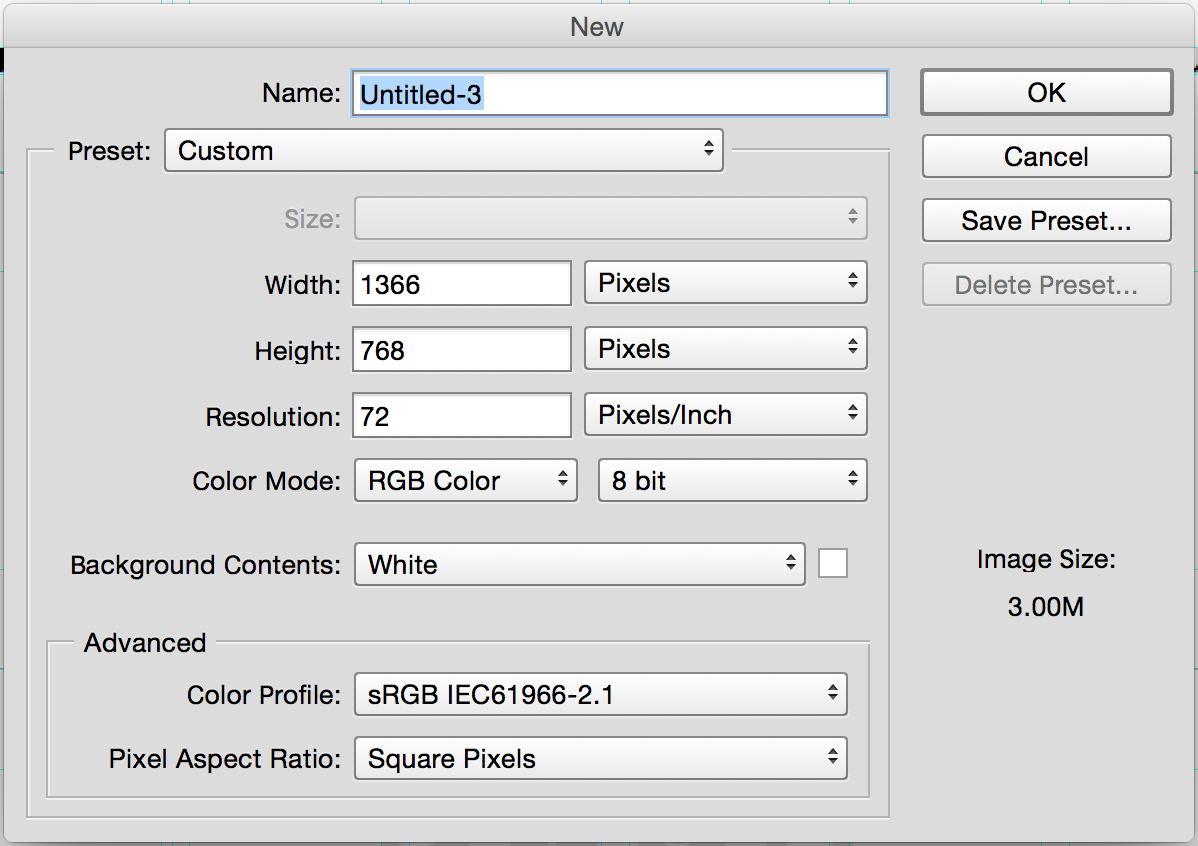
Task: Open the Color Profile dropdown
Action: point(600,695)
